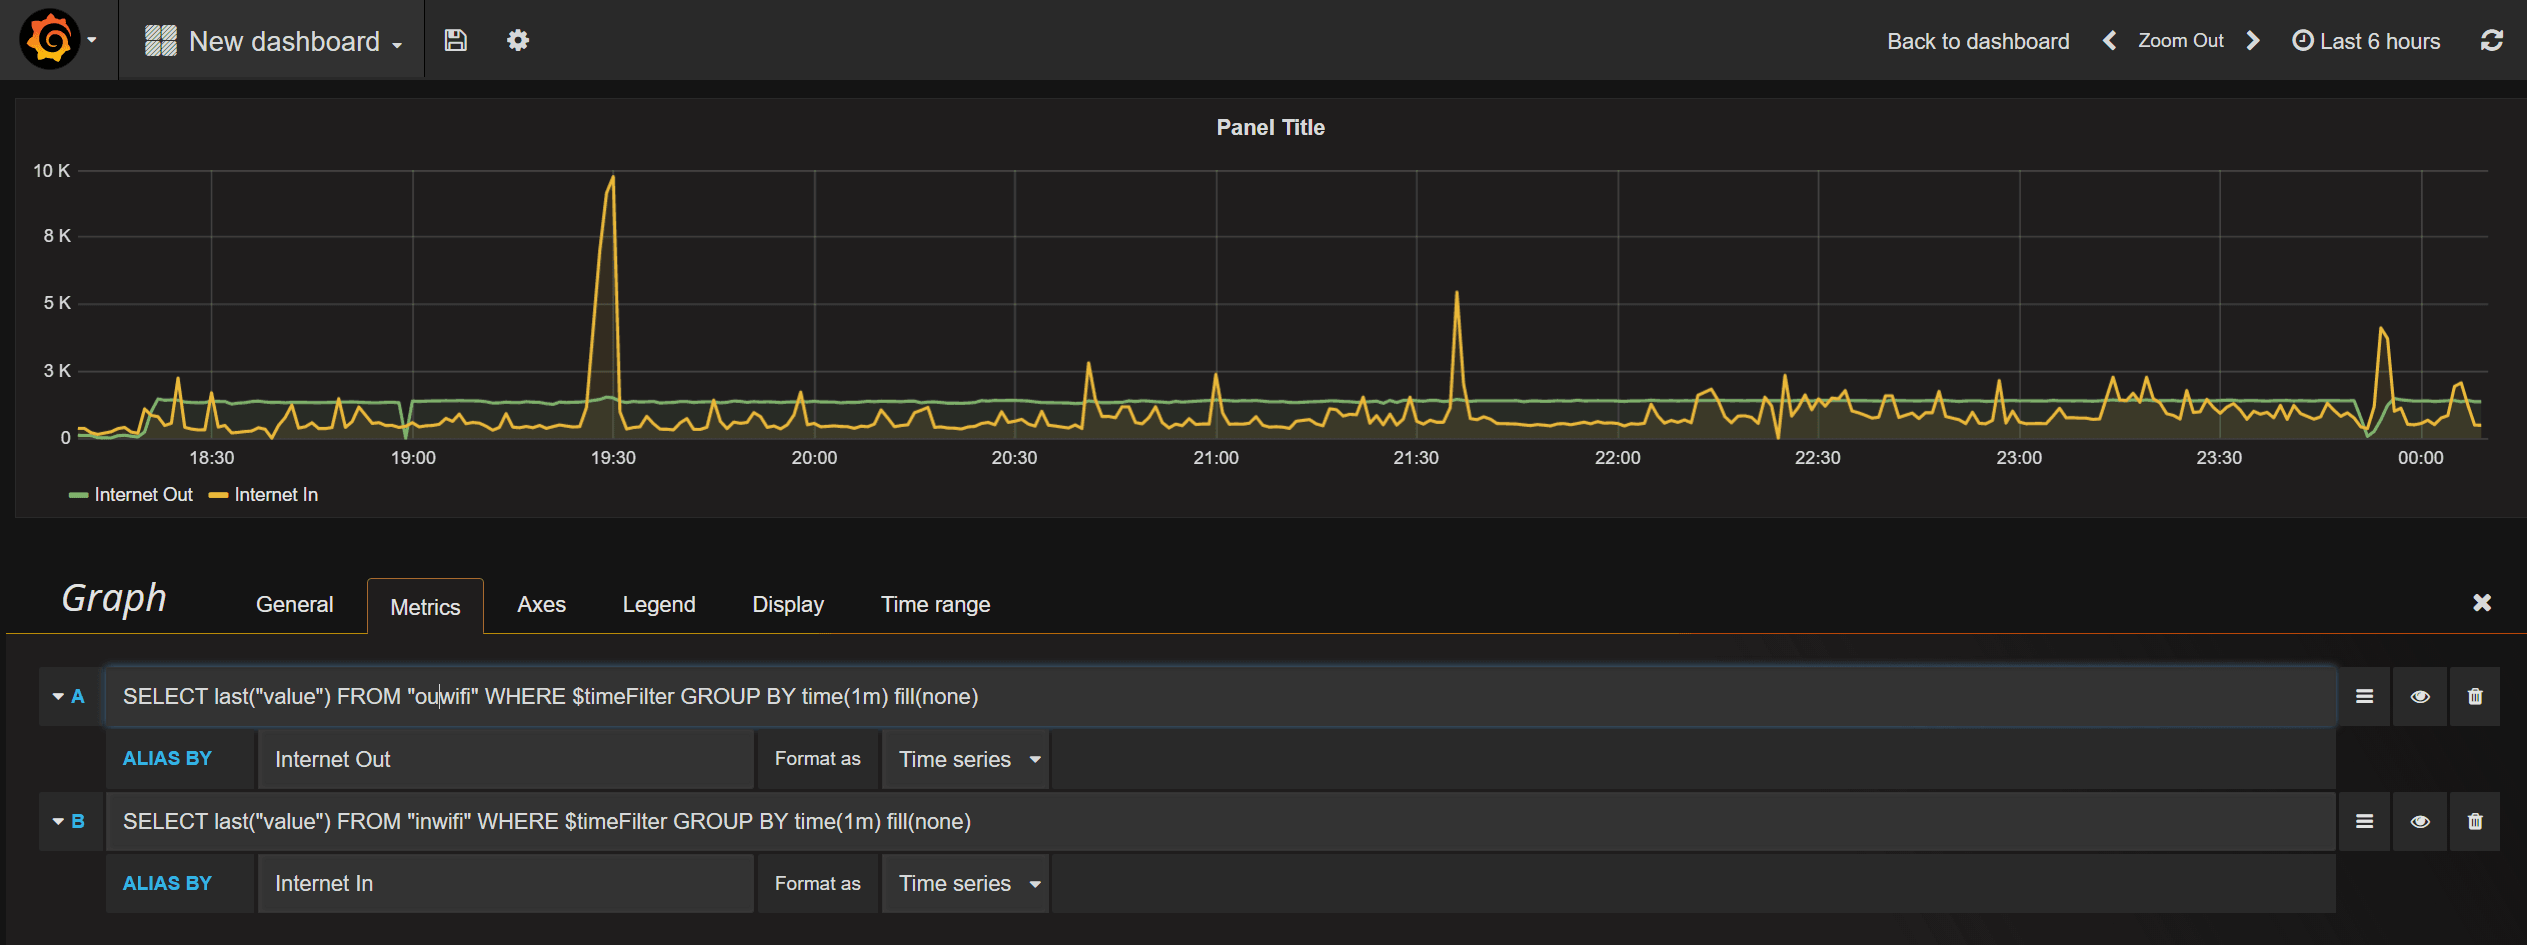Toggle visibility of query B eye icon

[x=2420, y=822]
